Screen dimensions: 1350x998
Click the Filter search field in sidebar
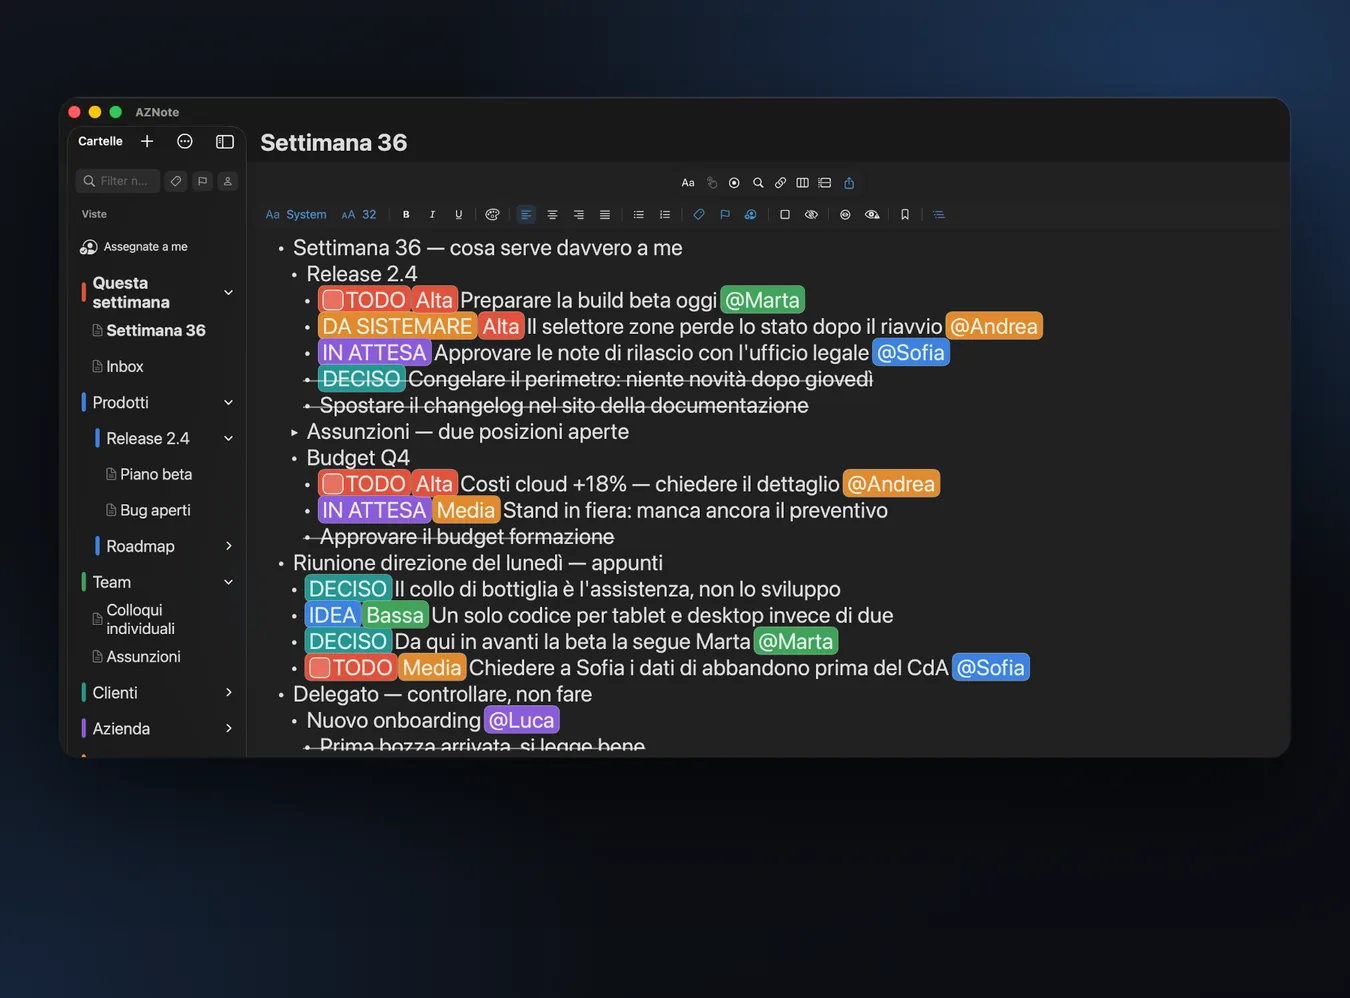click(x=118, y=181)
